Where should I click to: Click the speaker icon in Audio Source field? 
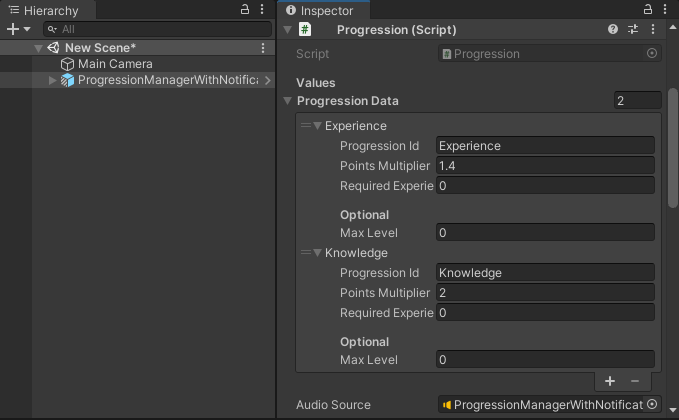[447, 405]
